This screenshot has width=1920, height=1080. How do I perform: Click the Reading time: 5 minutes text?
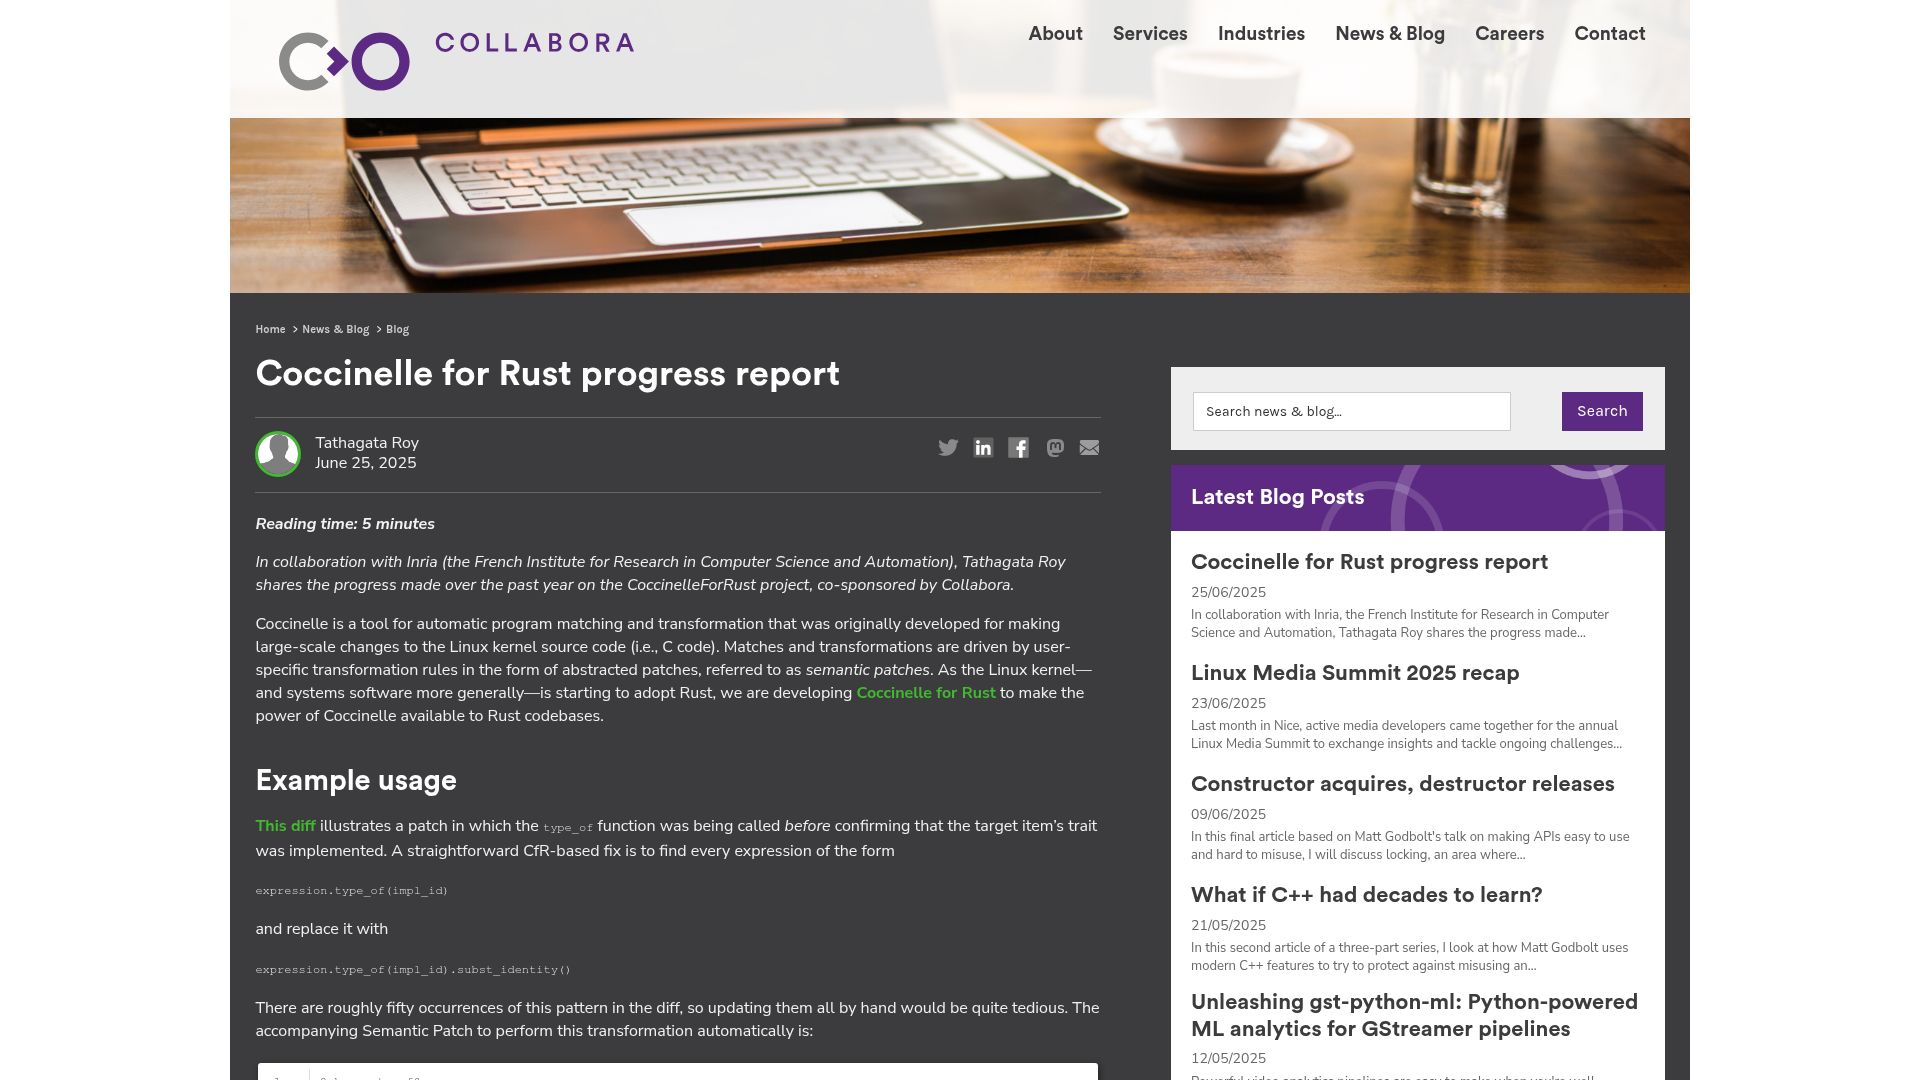[345, 524]
